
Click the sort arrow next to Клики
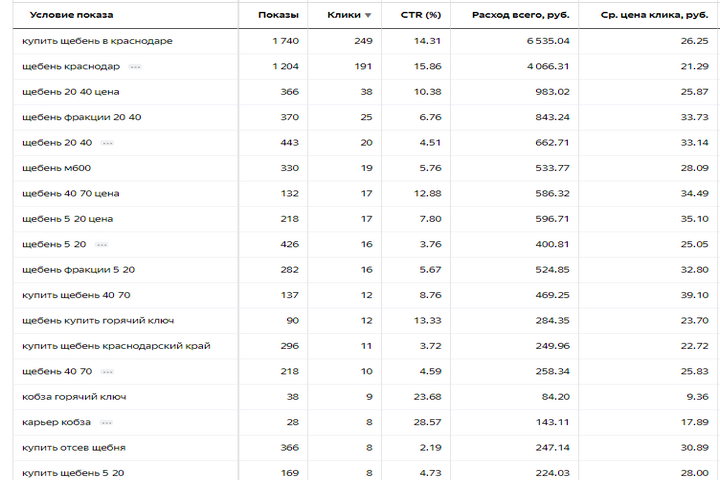click(x=368, y=15)
